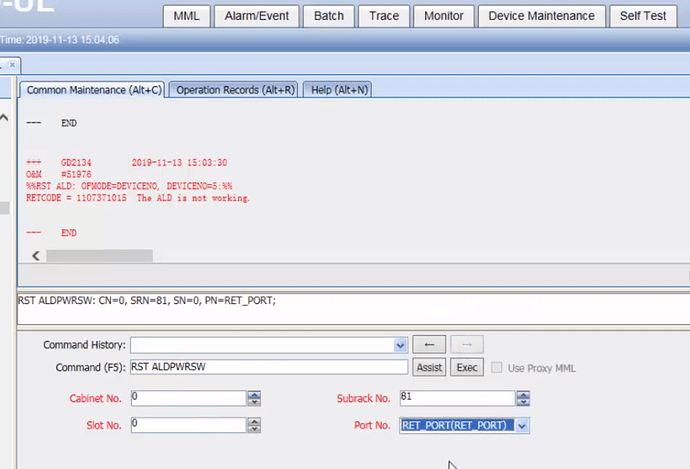
Task: Click the Subrack No. input field
Action: pos(457,398)
